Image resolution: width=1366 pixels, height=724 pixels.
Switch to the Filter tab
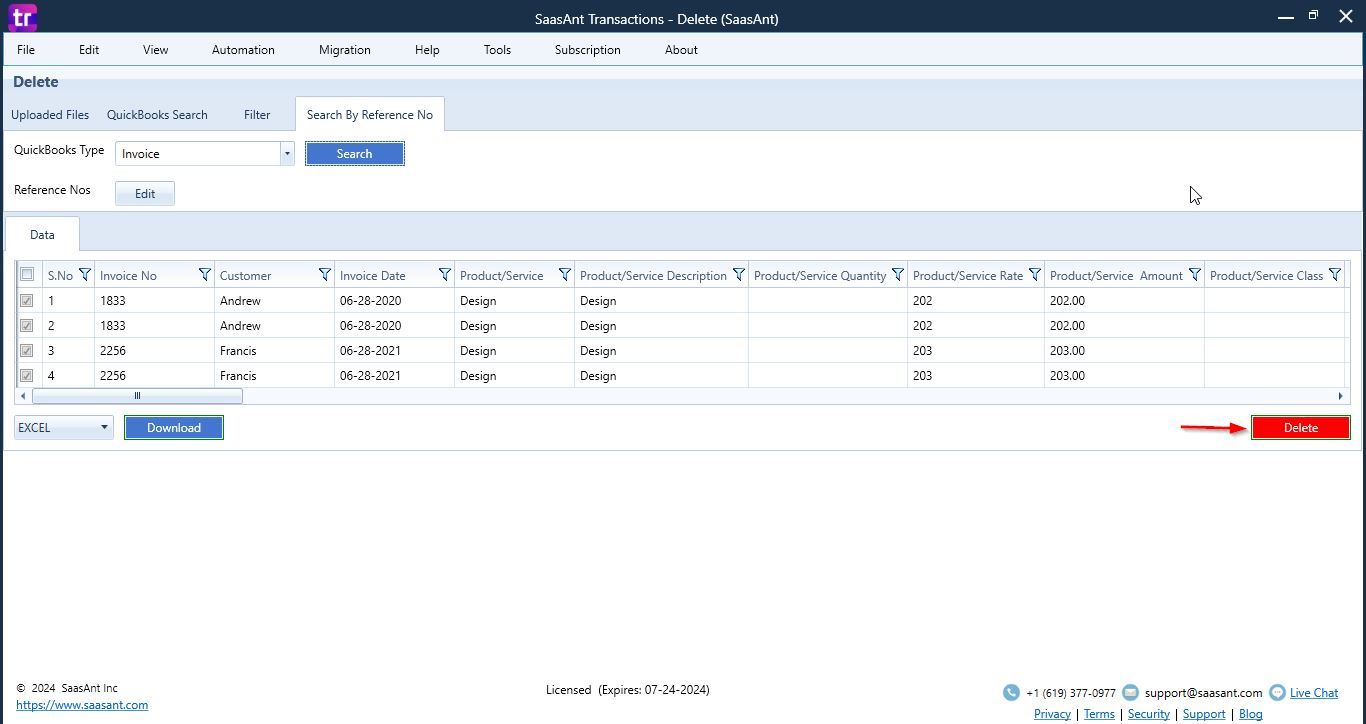(x=257, y=114)
